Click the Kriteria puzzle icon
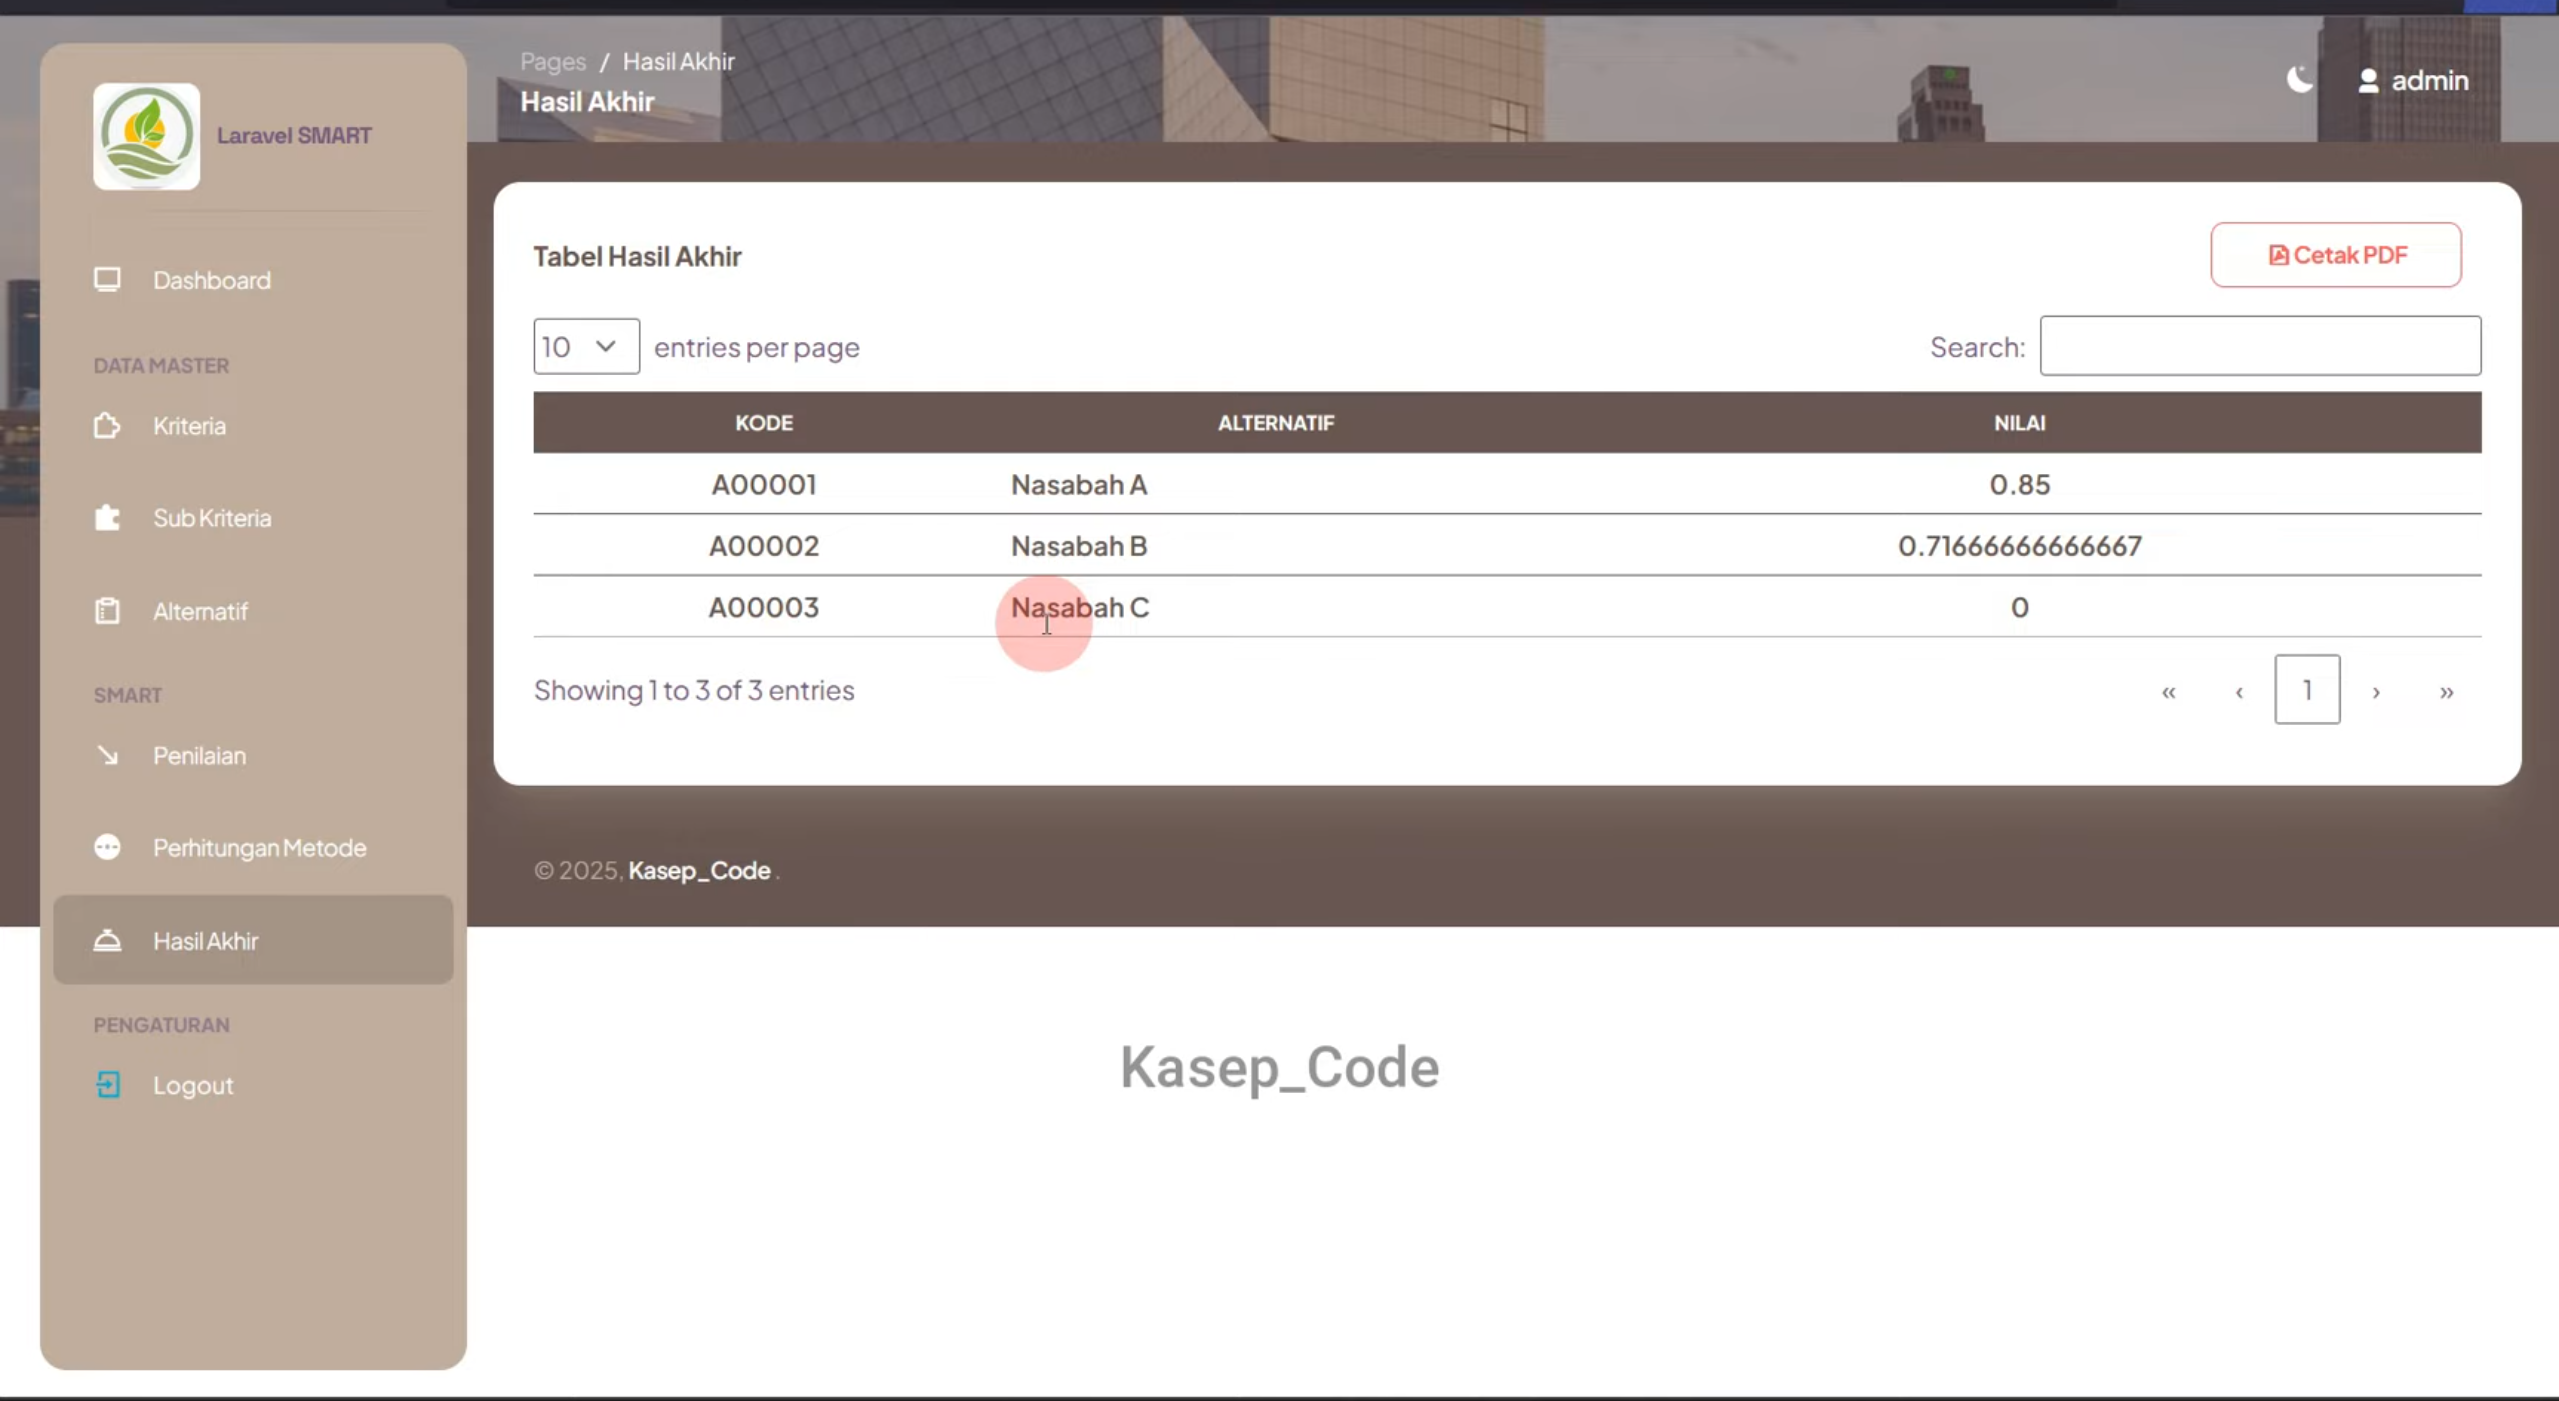 (107, 426)
